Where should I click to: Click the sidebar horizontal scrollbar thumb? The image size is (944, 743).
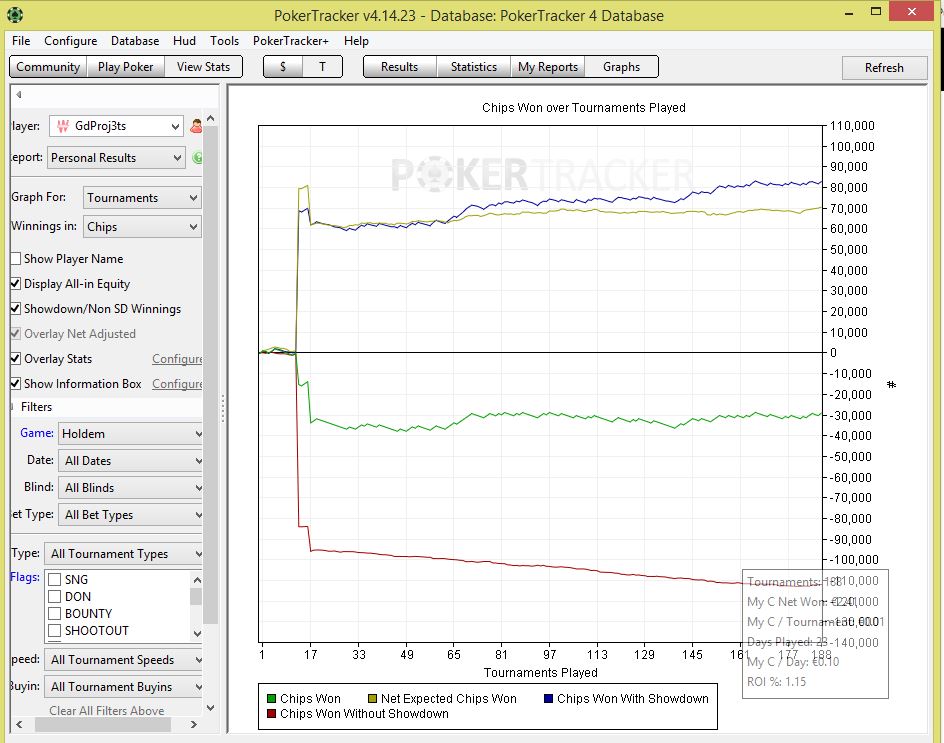click(102, 724)
